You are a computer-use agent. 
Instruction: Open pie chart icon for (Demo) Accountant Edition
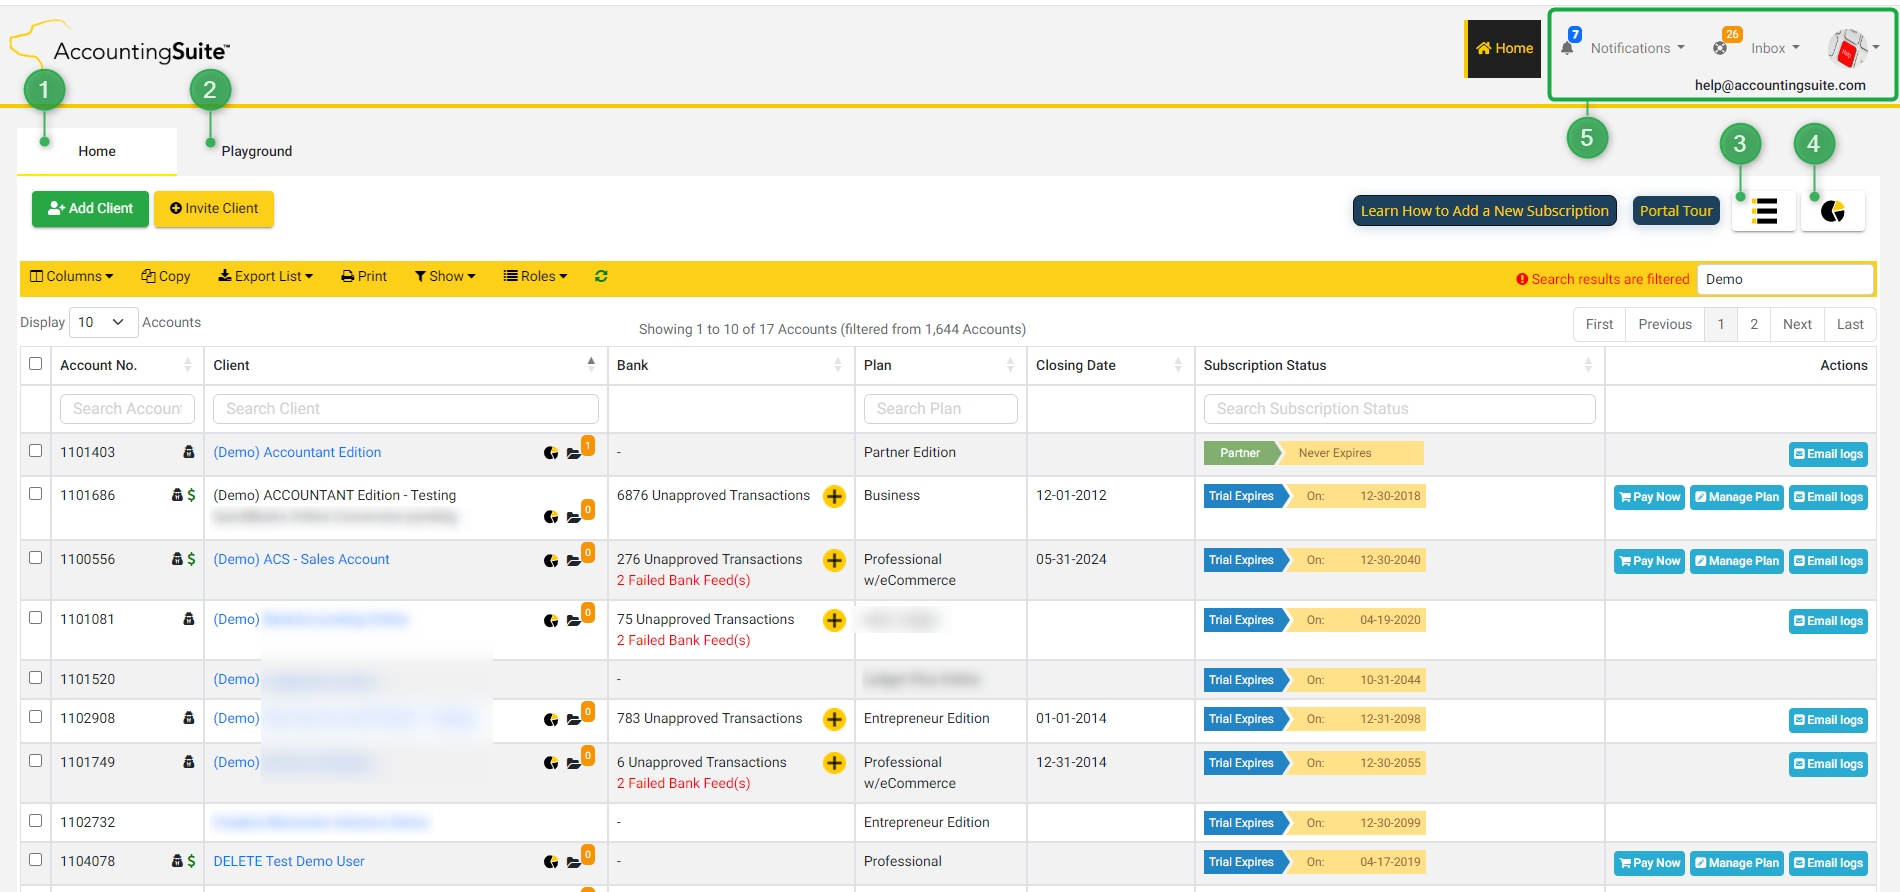click(x=551, y=453)
